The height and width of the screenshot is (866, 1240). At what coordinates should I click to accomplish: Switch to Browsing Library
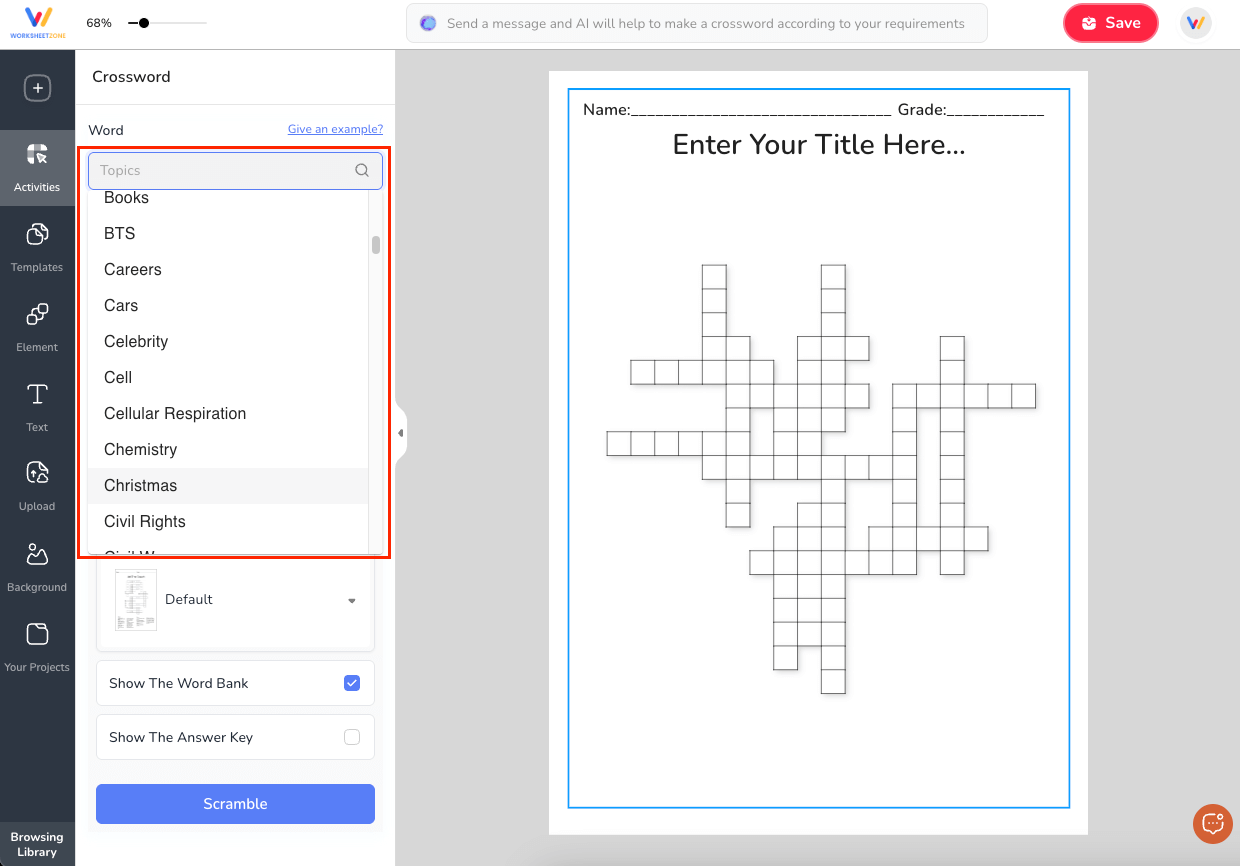37,843
